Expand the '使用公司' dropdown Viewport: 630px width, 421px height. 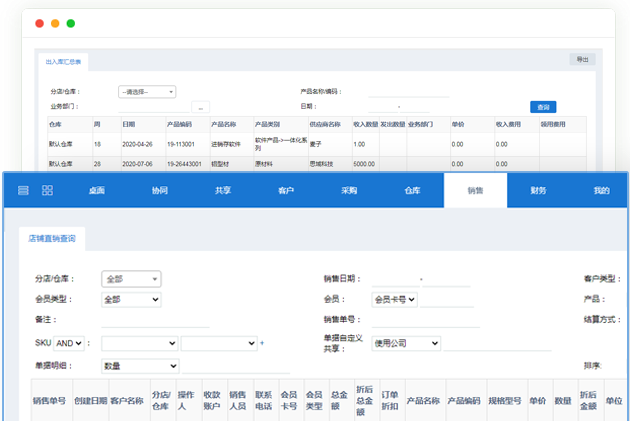pyautogui.click(x=406, y=342)
